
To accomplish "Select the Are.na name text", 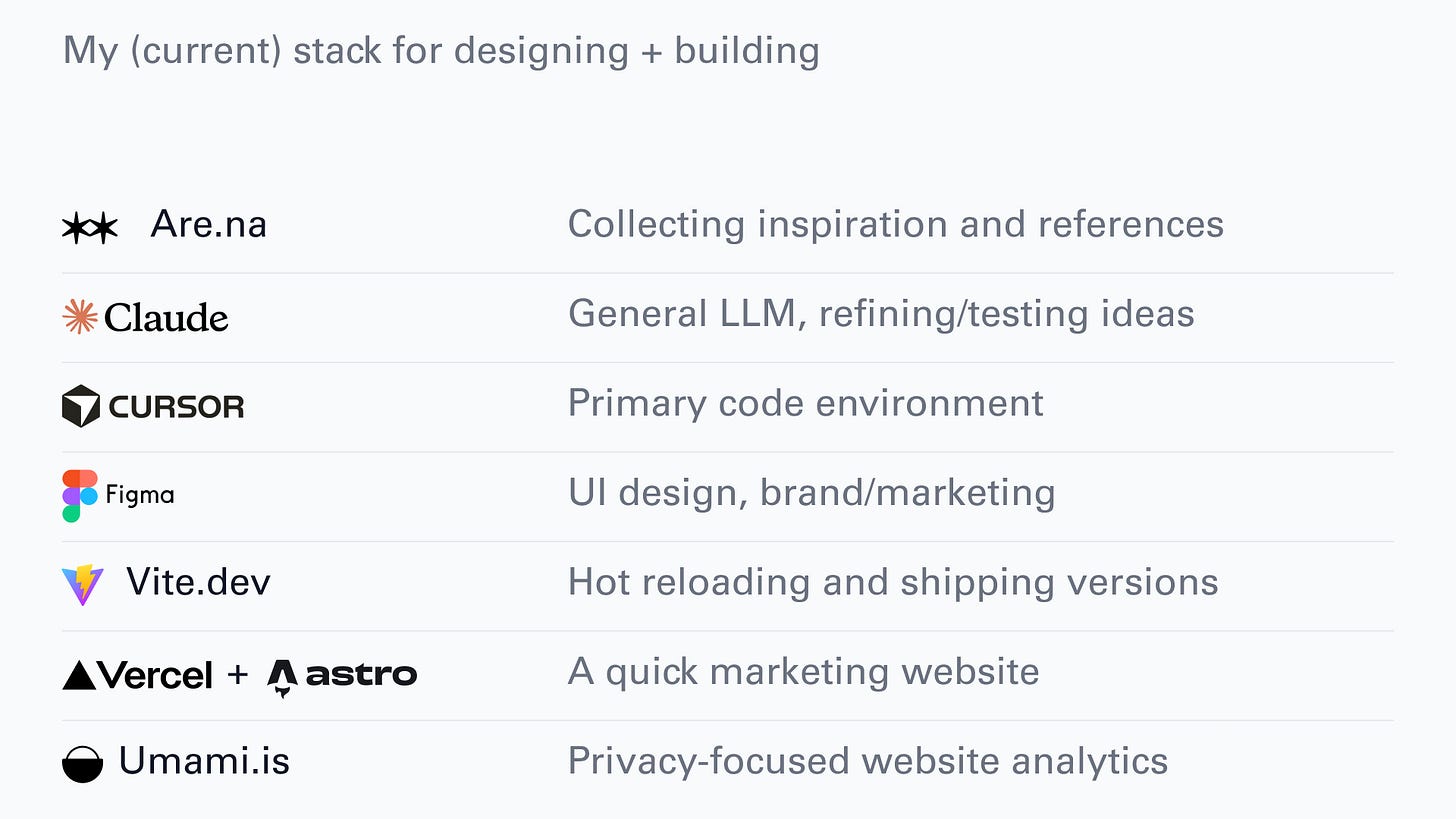I will 209,224.
